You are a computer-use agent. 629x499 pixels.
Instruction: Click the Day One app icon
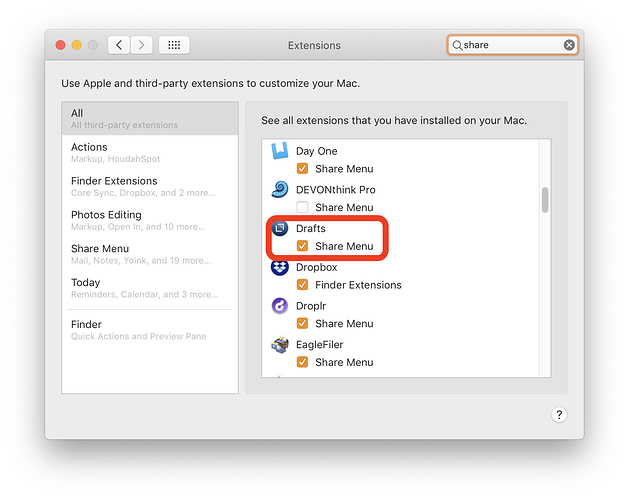point(280,151)
